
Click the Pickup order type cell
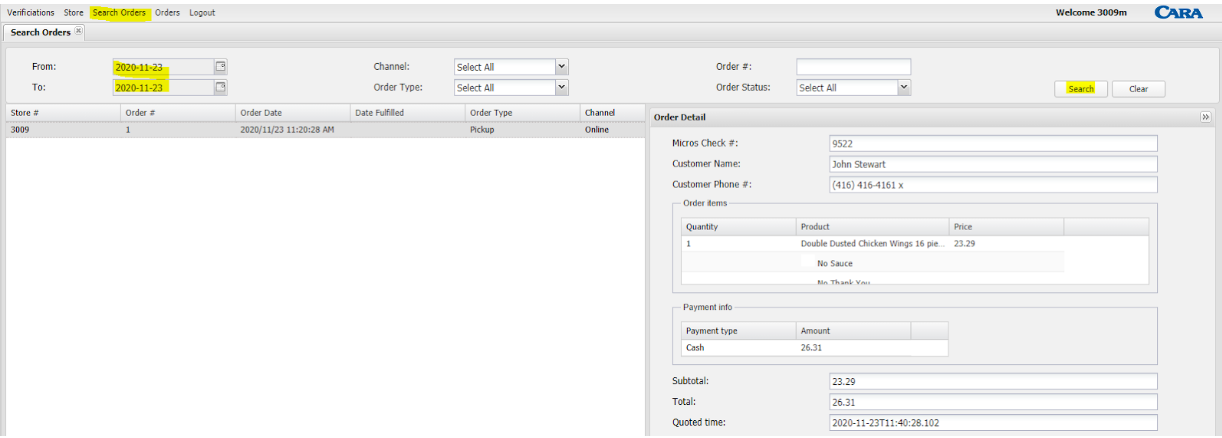522,130
